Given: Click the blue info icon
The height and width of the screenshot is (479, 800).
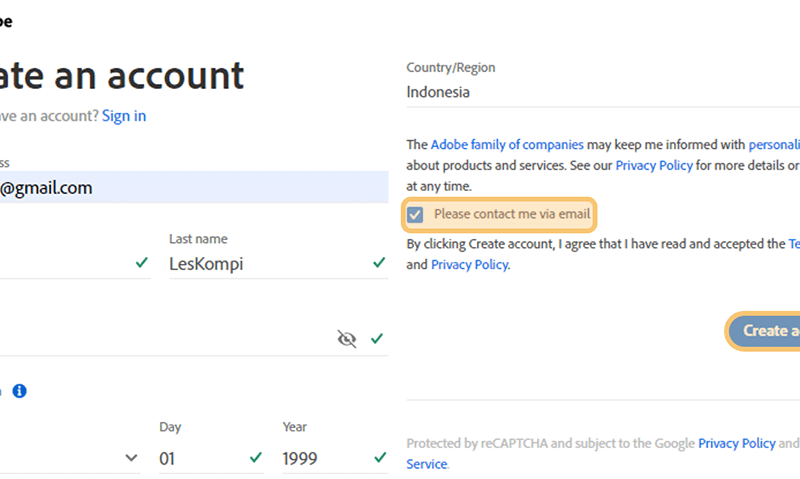Looking at the screenshot, I should click(x=19, y=391).
